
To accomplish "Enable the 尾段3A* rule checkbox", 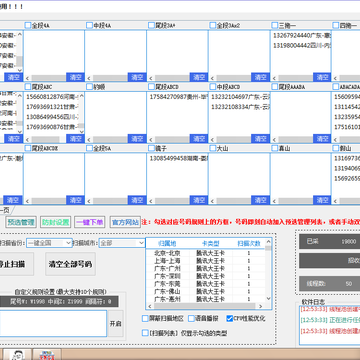I will point(151,25).
